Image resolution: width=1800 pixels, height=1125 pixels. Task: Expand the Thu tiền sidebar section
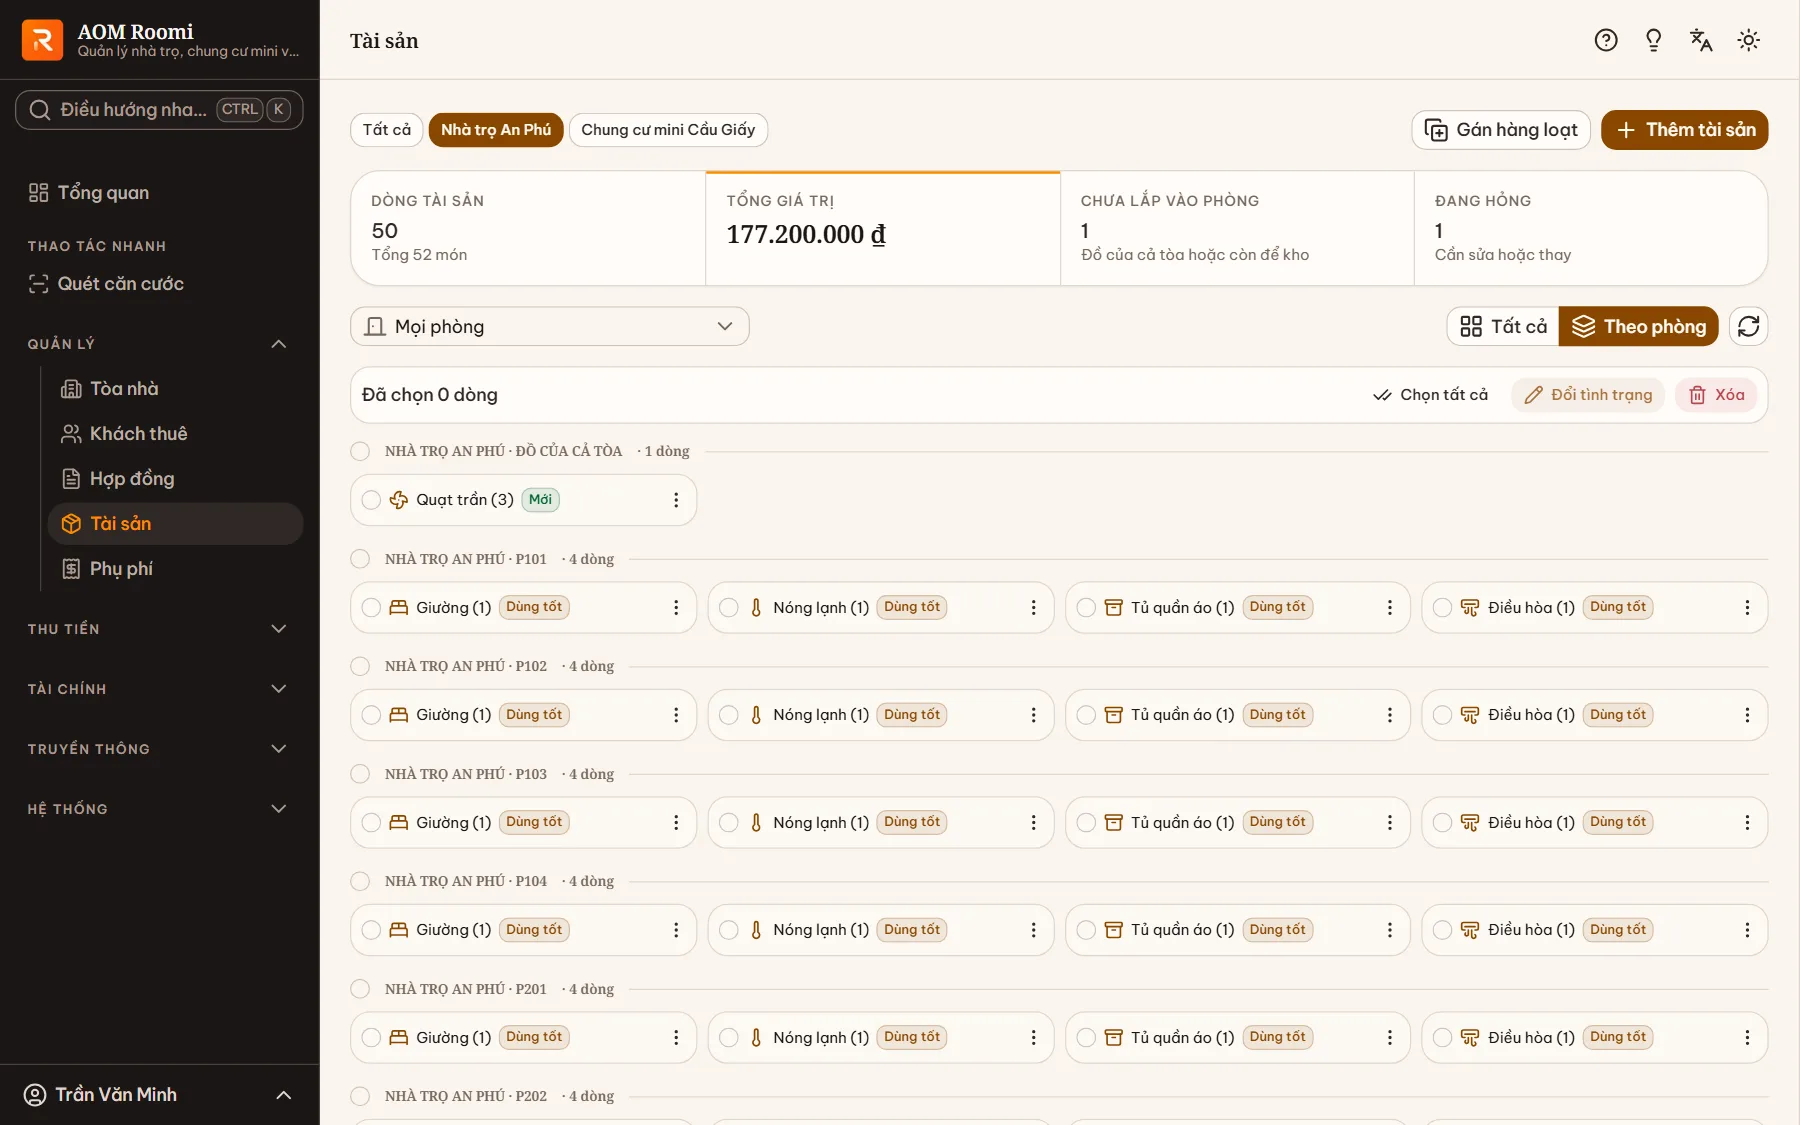click(x=158, y=629)
